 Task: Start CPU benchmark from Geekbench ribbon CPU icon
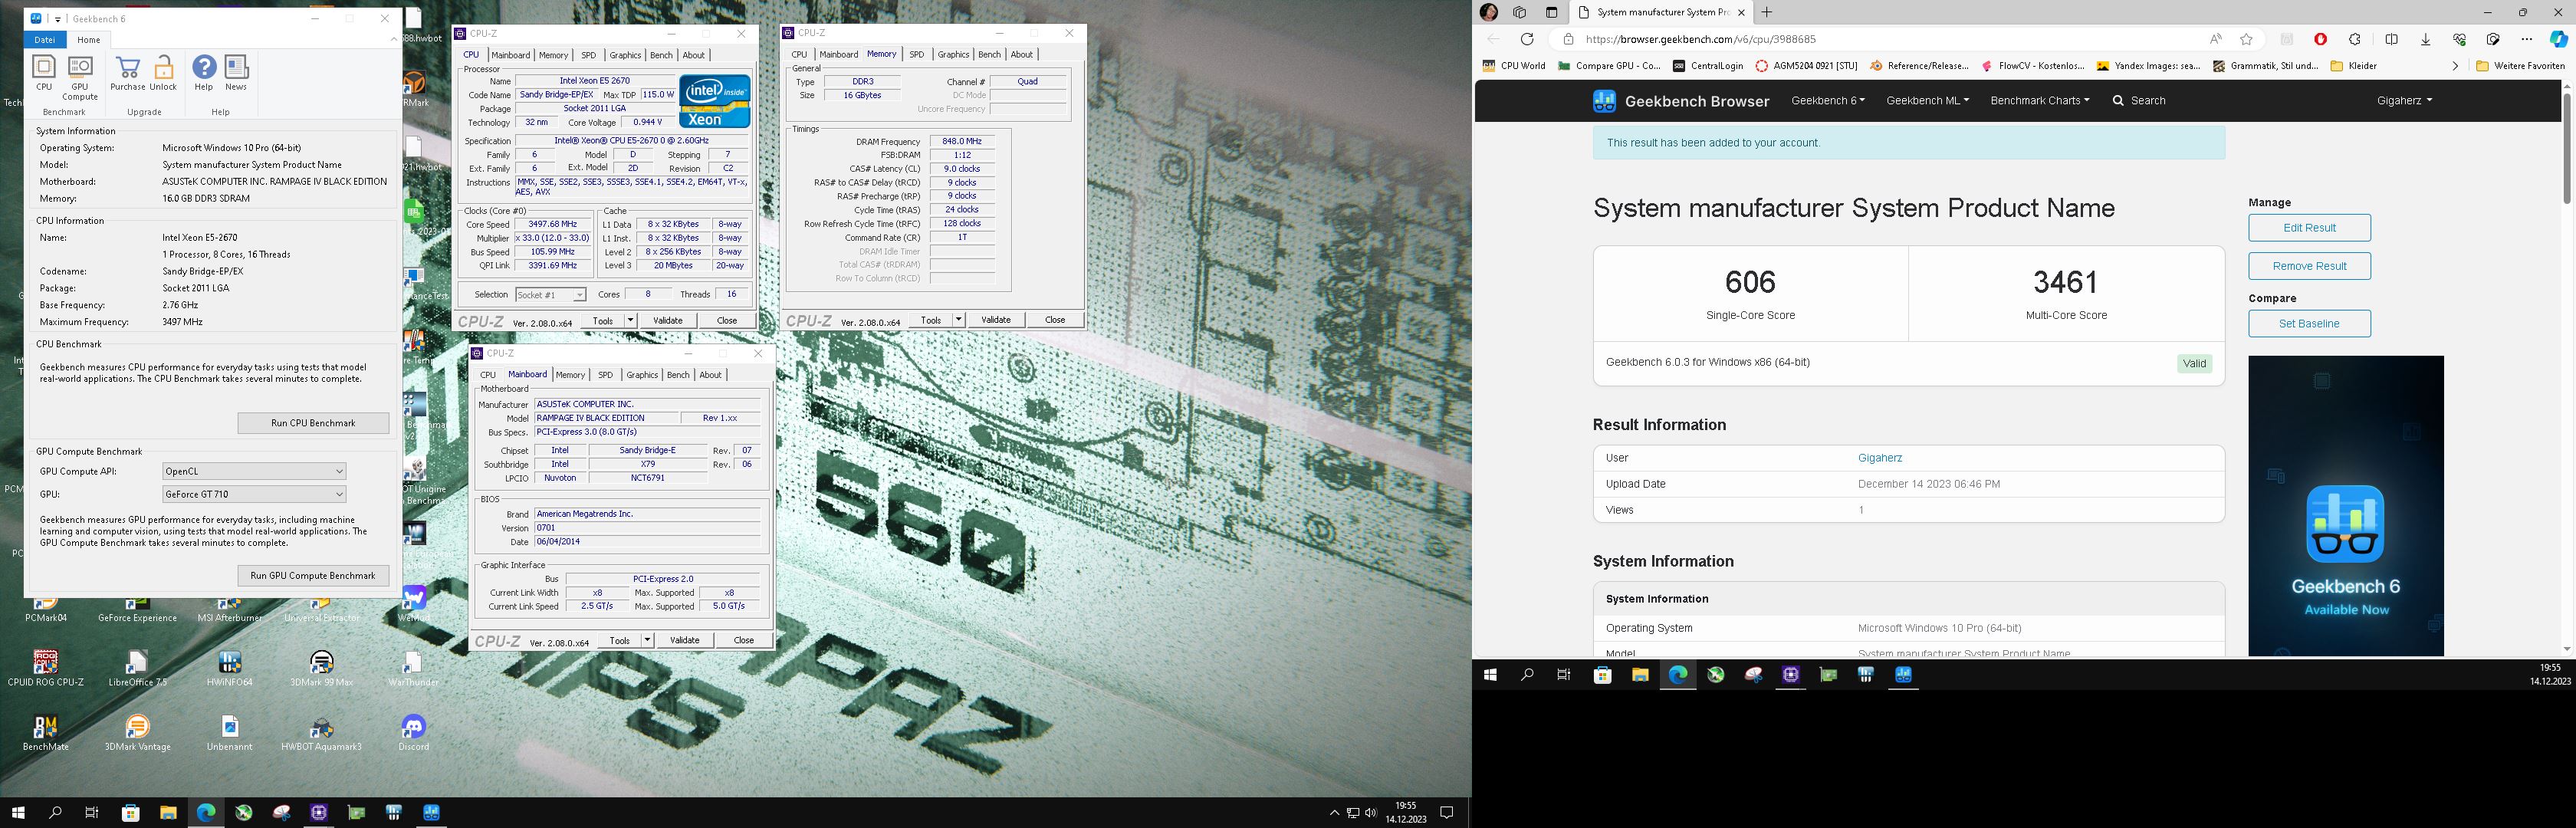(44, 74)
